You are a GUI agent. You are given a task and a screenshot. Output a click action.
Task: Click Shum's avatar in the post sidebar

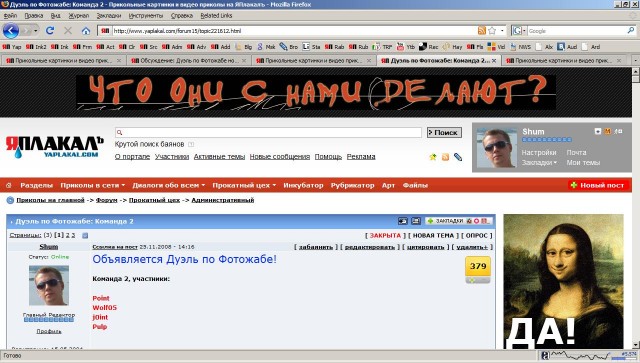pos(49,285)
